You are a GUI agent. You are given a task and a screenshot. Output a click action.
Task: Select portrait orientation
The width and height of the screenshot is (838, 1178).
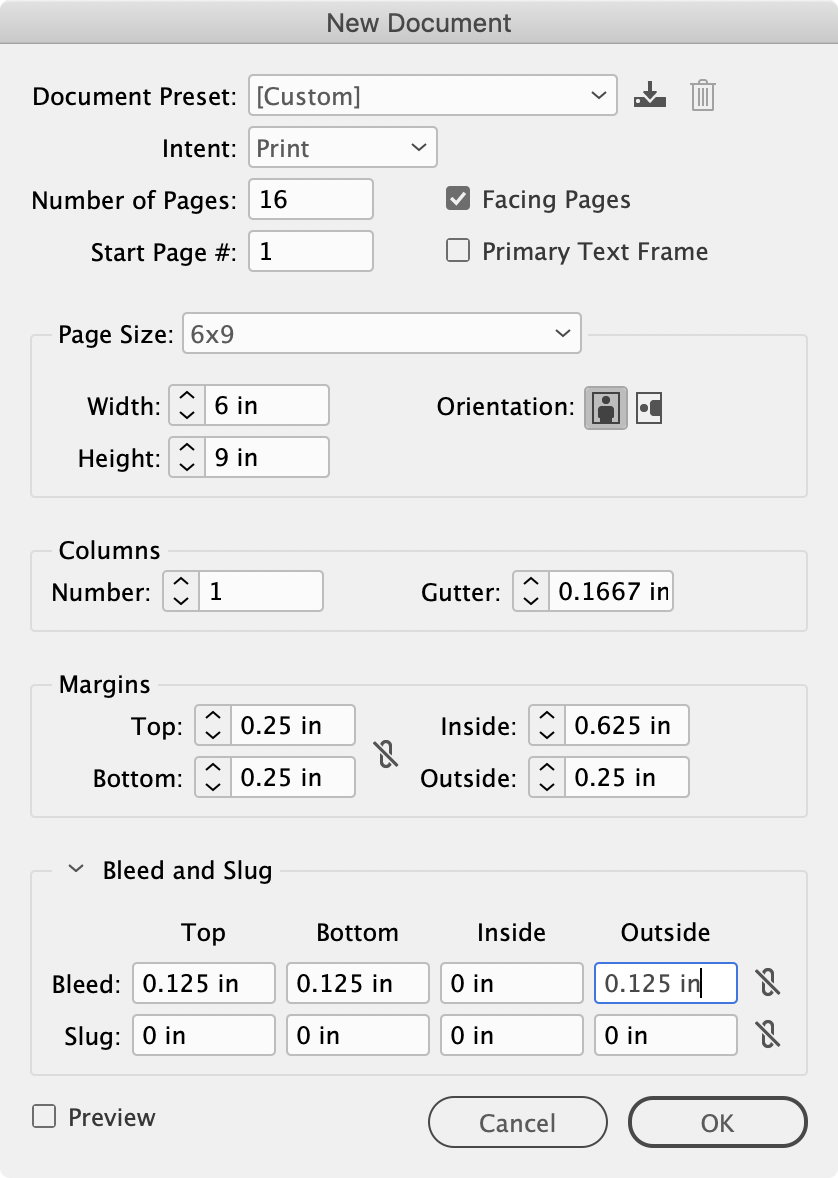click(x=606, y=408)
